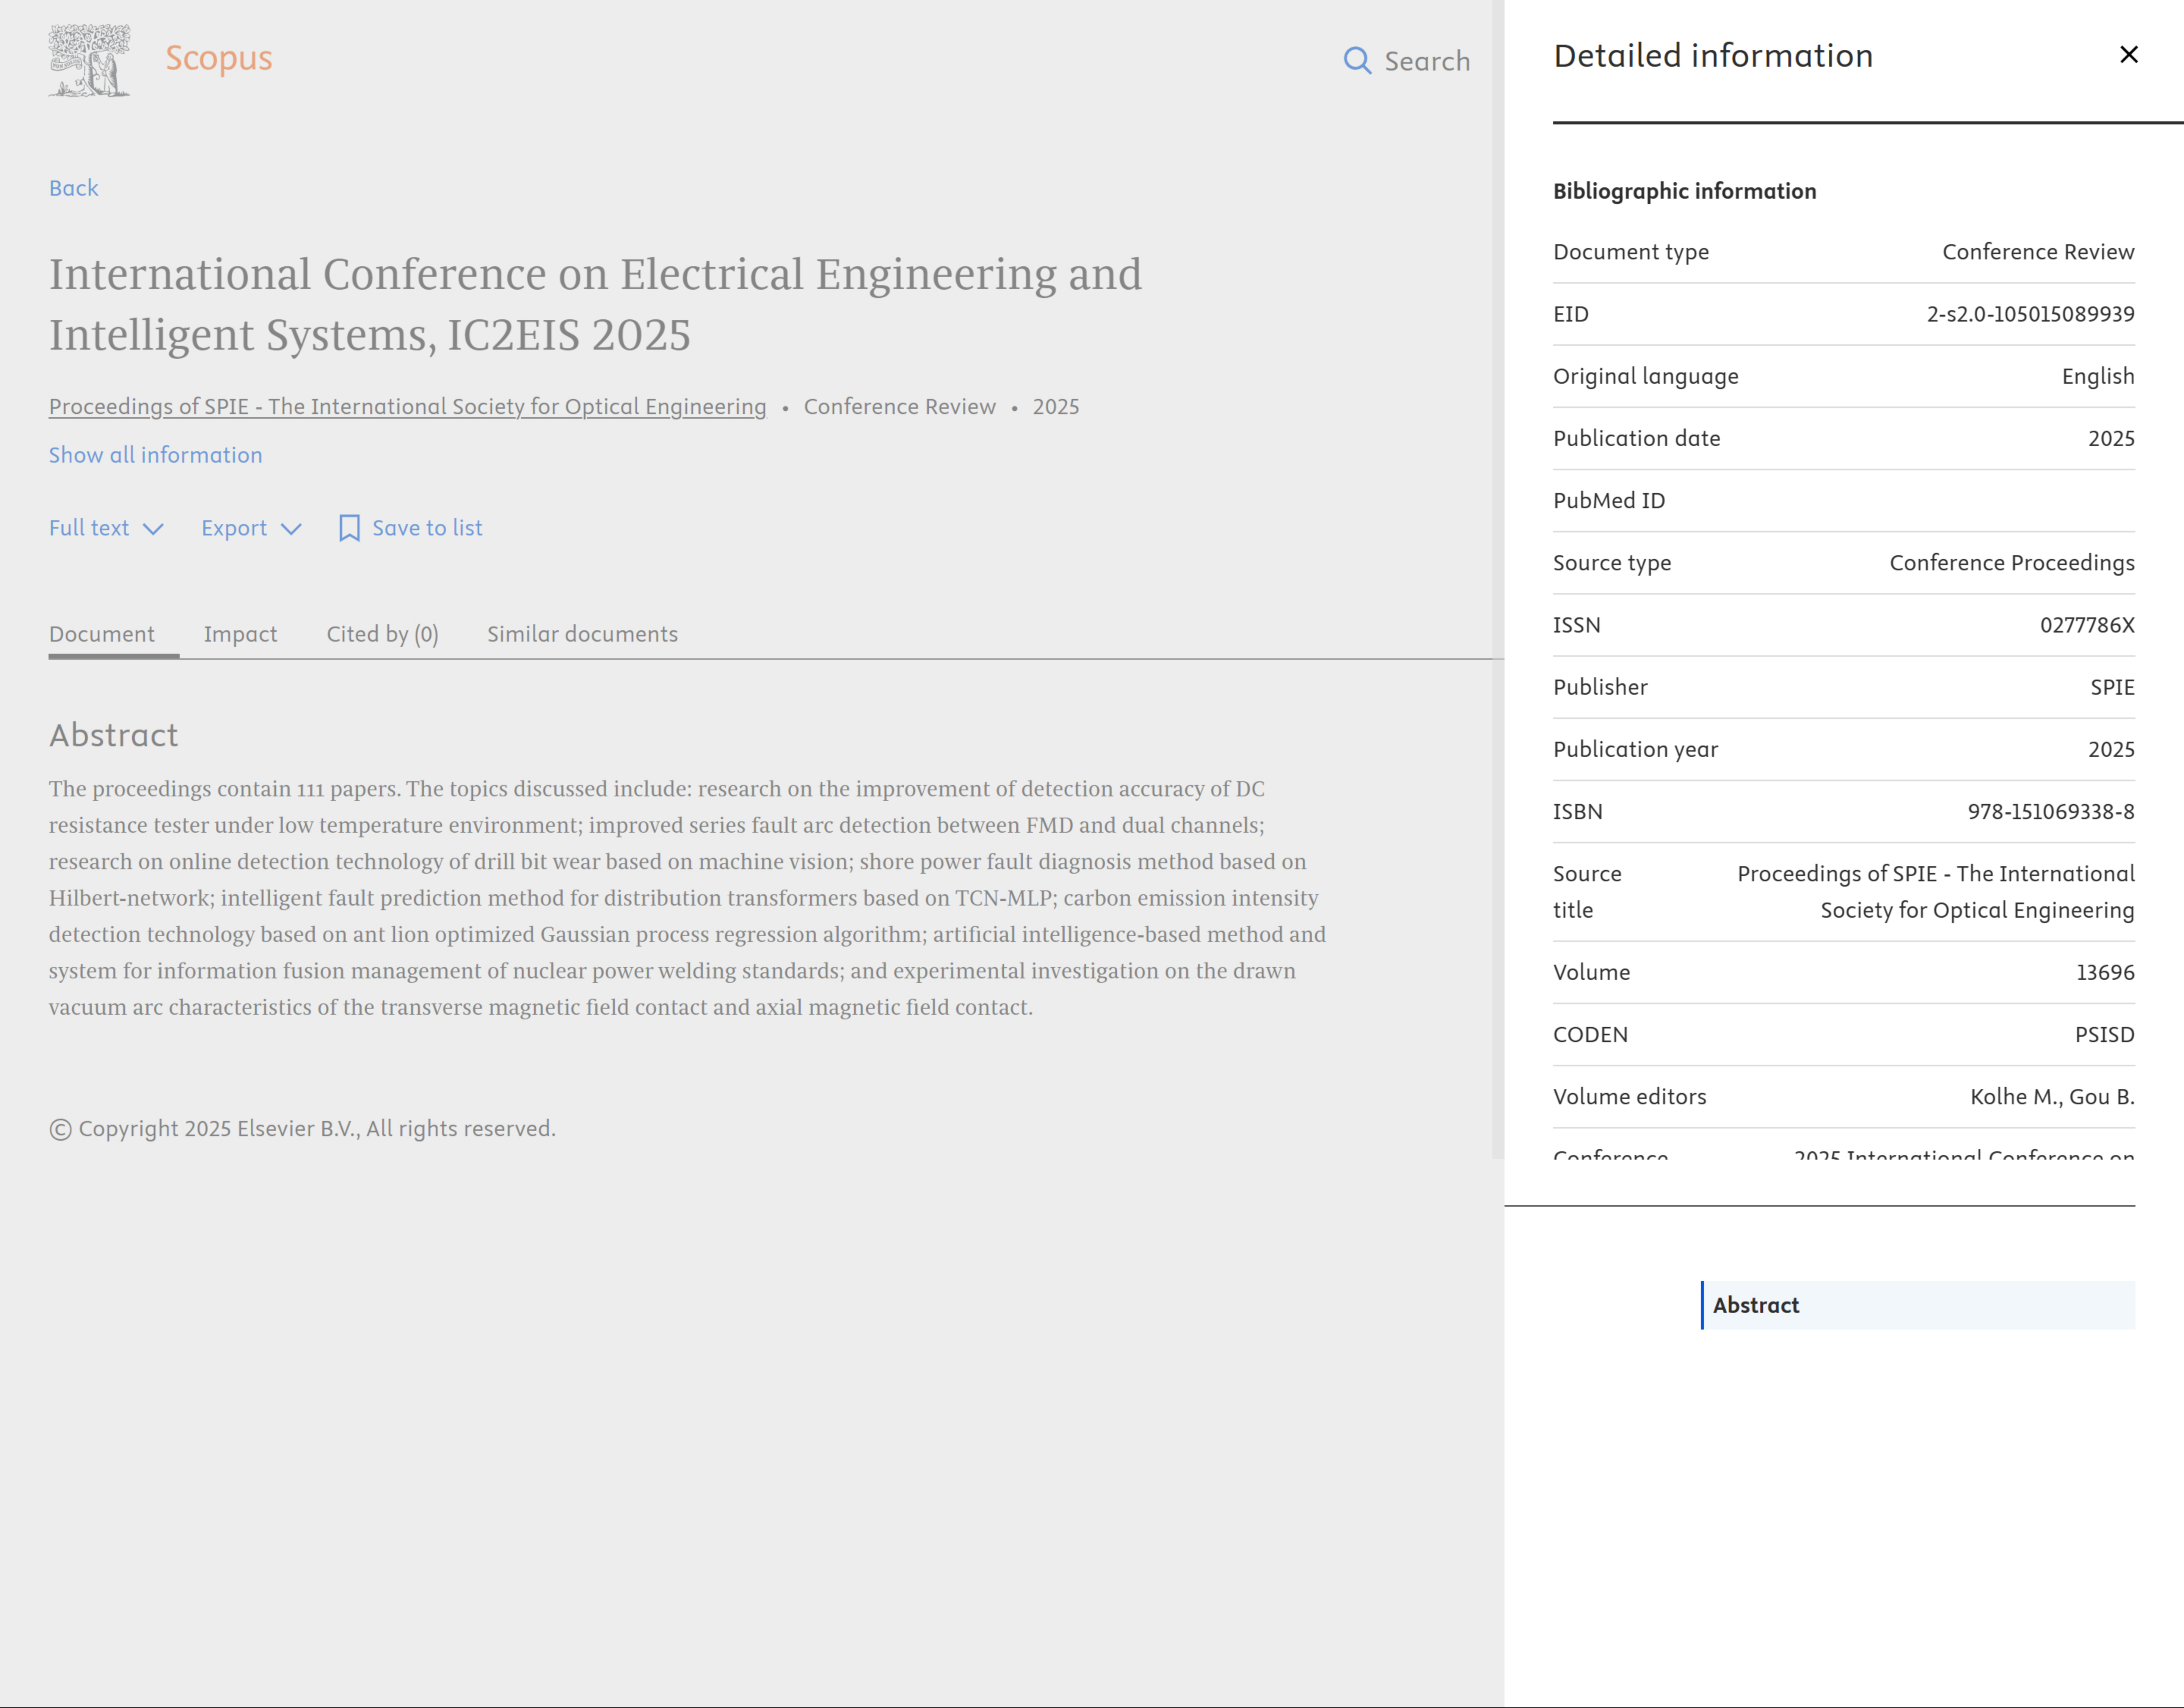
Task: Click the Save to list text
Action: click(x=427, y=528)
